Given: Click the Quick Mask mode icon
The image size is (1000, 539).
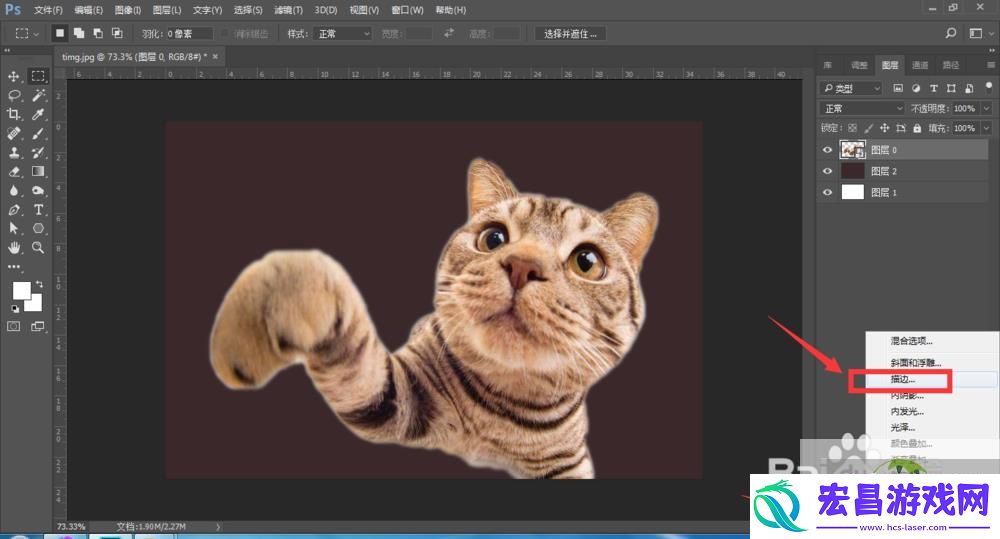Looking at the screenshot, I should pos(13,327).
